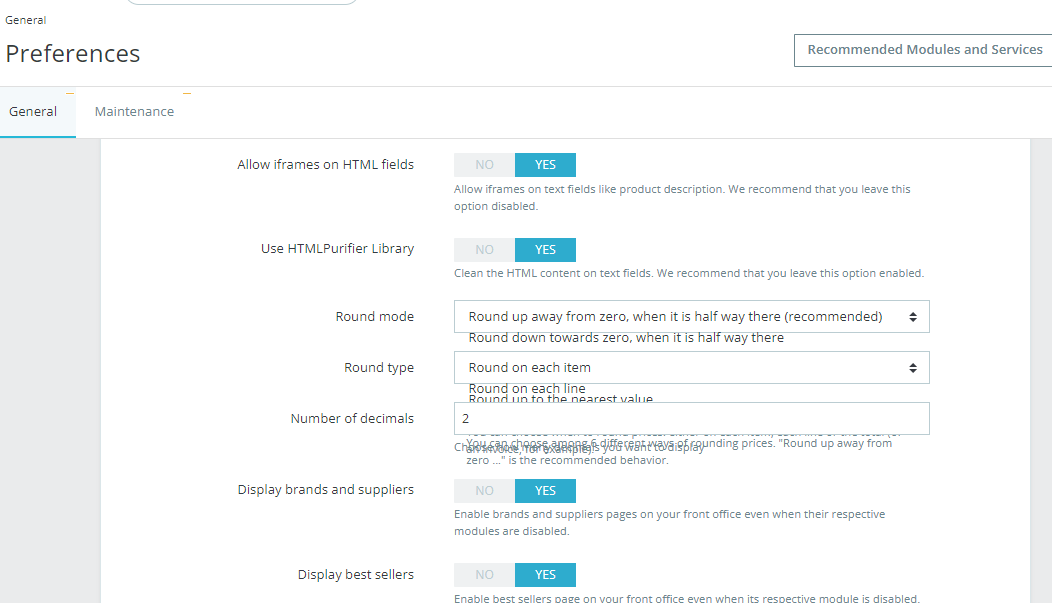Open the Round mode dropdown
The image size is (1052, 603).
point(690,317)
